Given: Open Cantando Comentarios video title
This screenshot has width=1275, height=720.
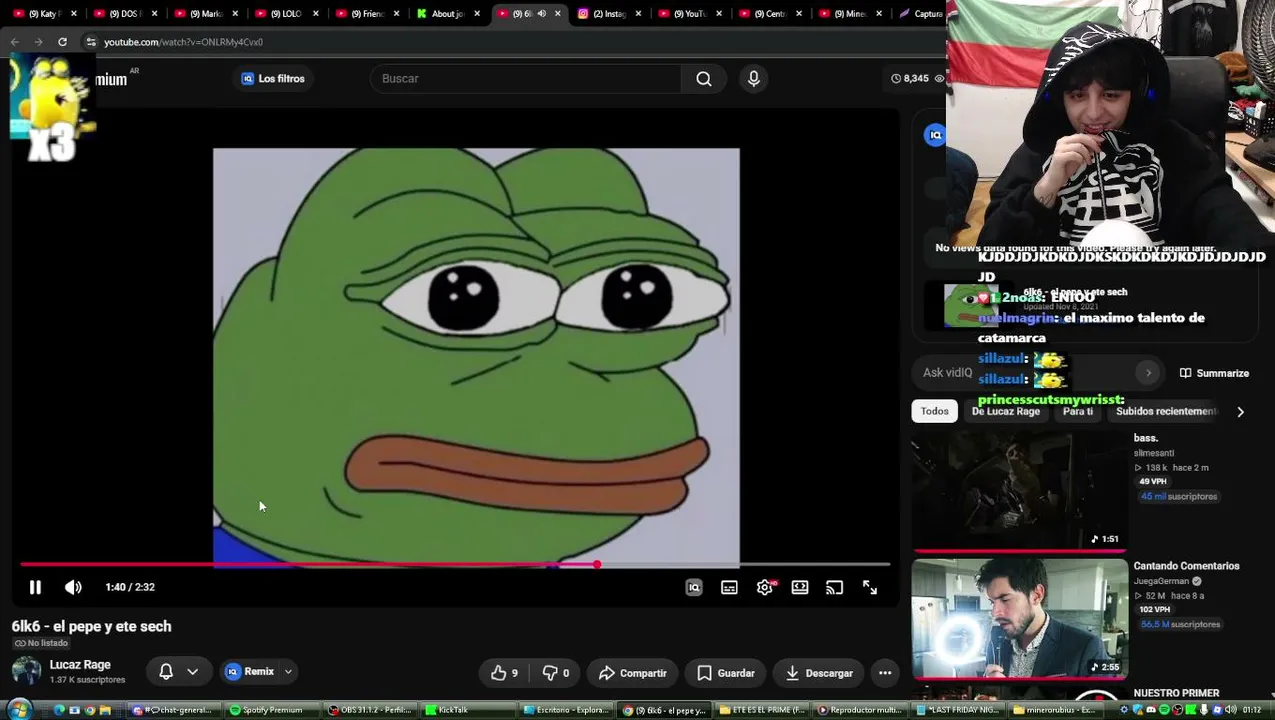Looking at the screenshot, I should pyautogui.click(x=1186, y=566).
